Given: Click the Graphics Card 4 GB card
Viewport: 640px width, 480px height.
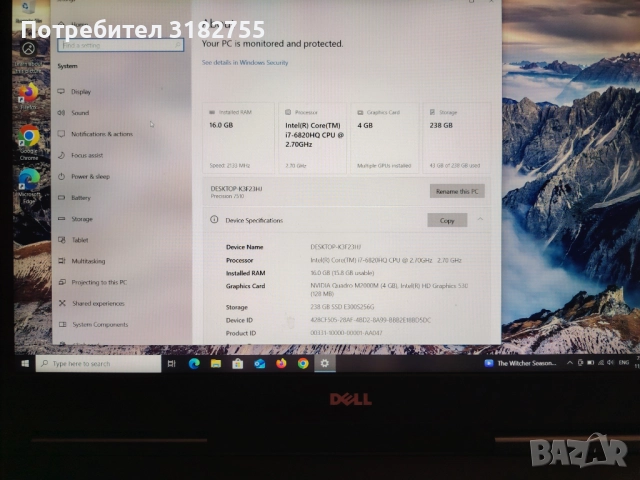Looking at the screenshot, I should pos(385,138).
